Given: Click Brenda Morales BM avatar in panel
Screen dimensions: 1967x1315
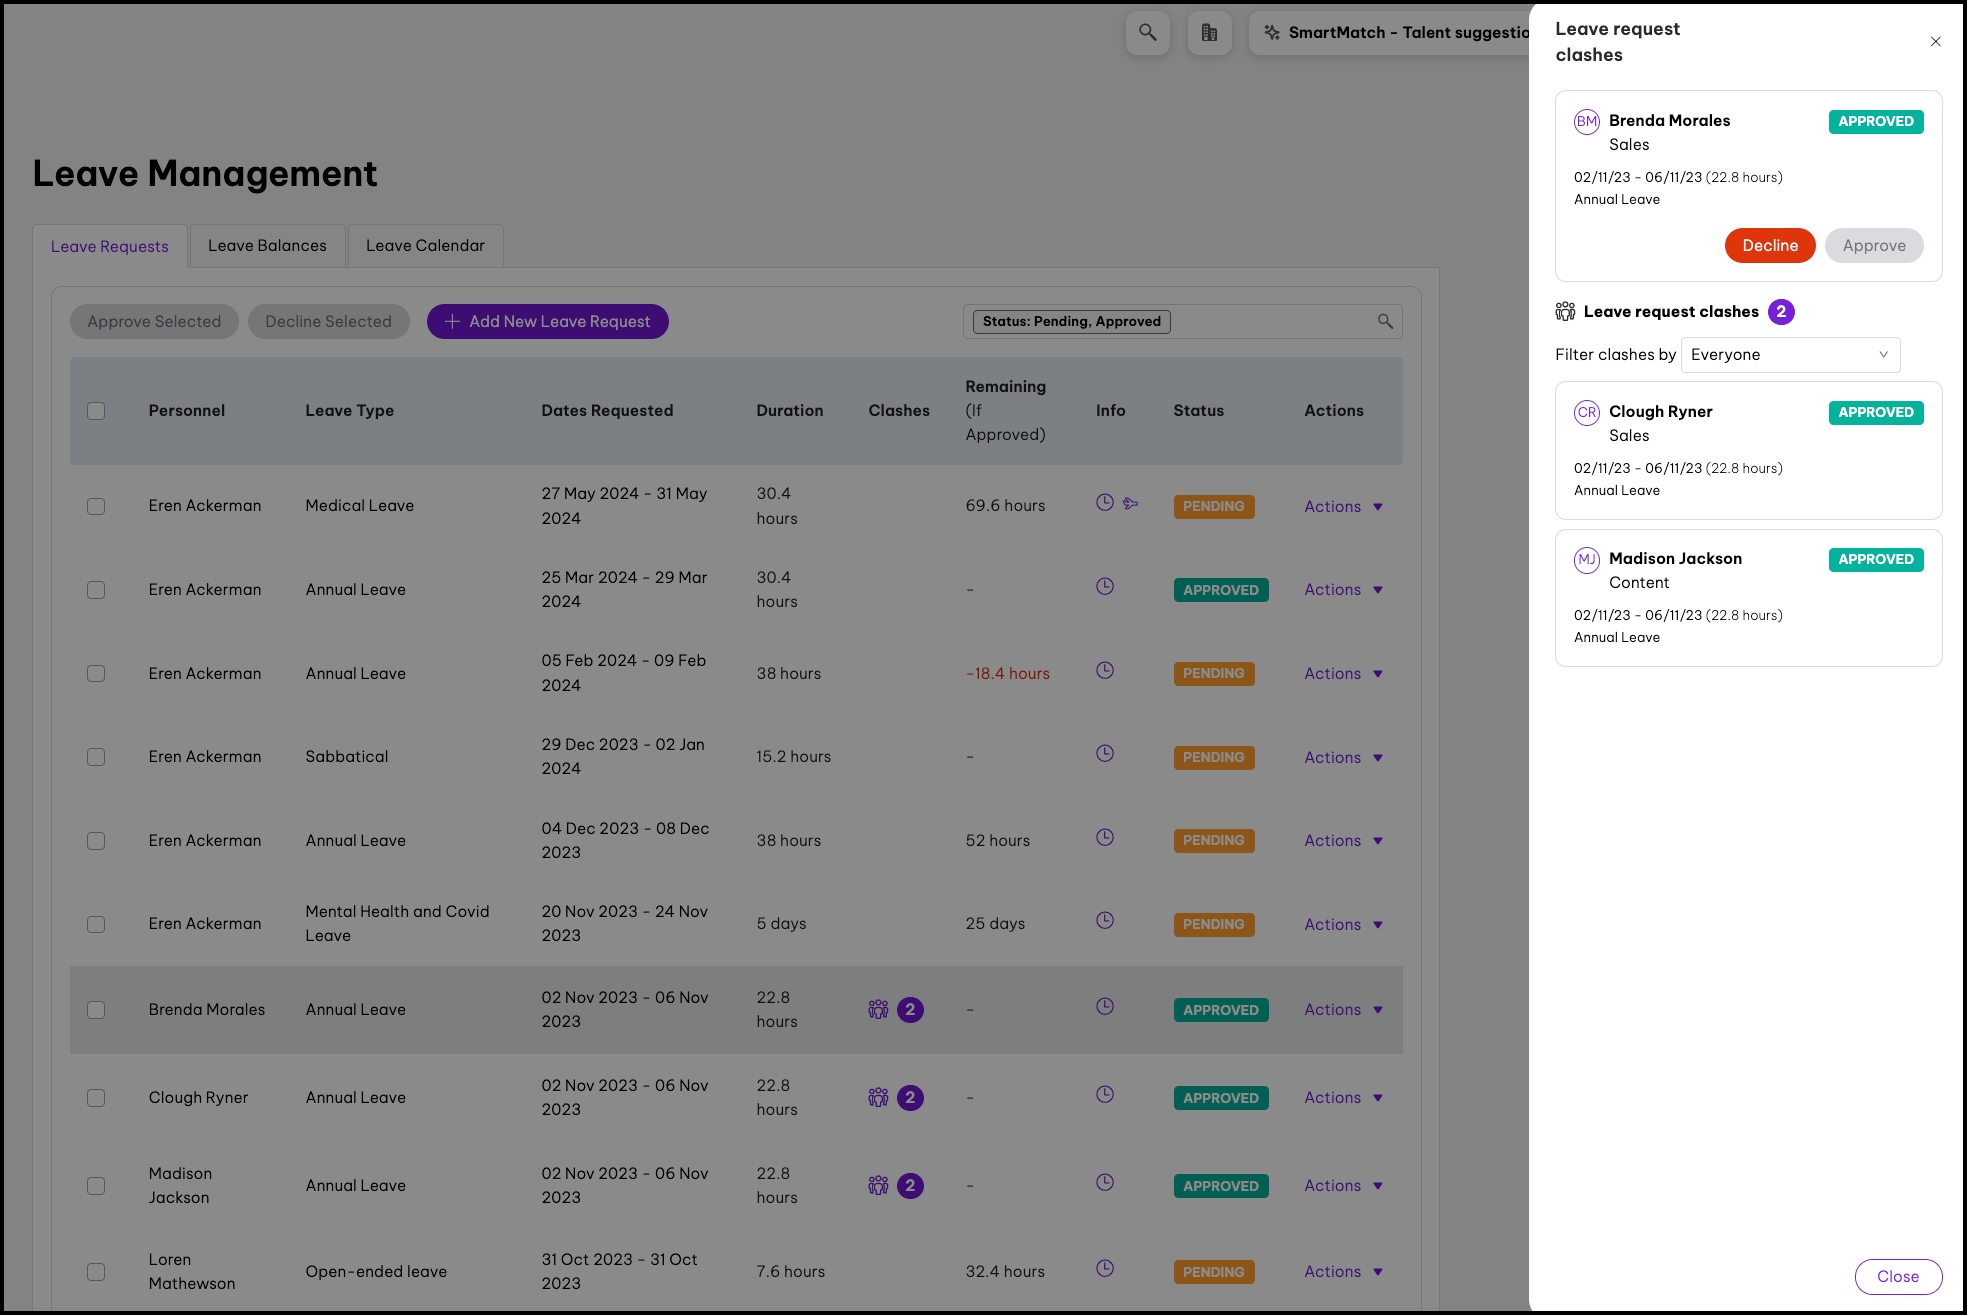Looking at the screenshot, I should (1586, 122).
